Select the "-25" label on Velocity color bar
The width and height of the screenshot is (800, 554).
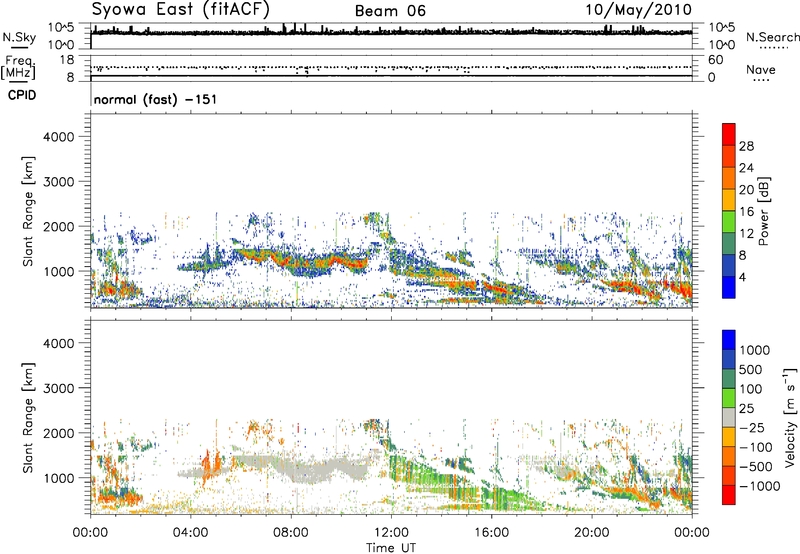point(750,428)
